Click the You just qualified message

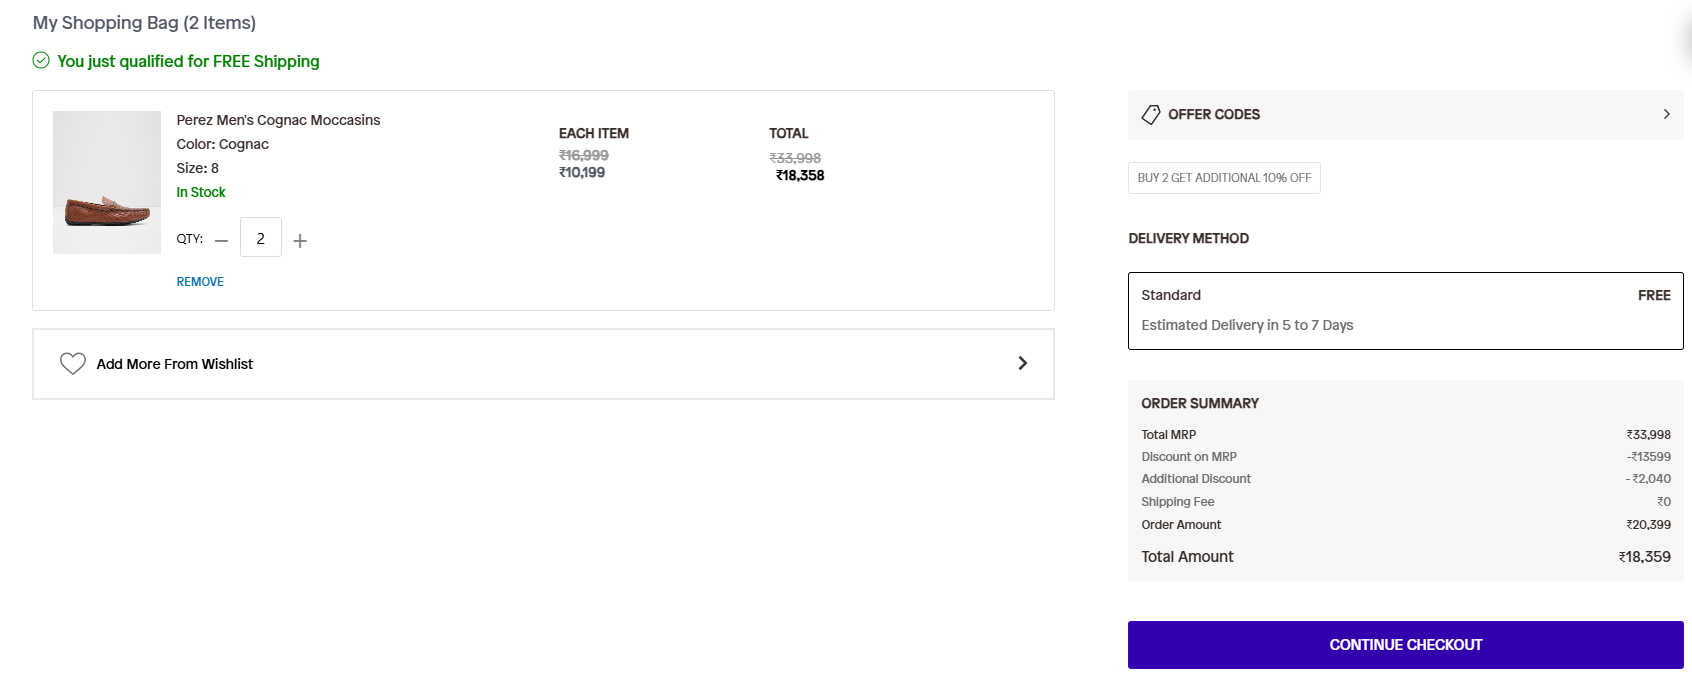click(188, 61)
